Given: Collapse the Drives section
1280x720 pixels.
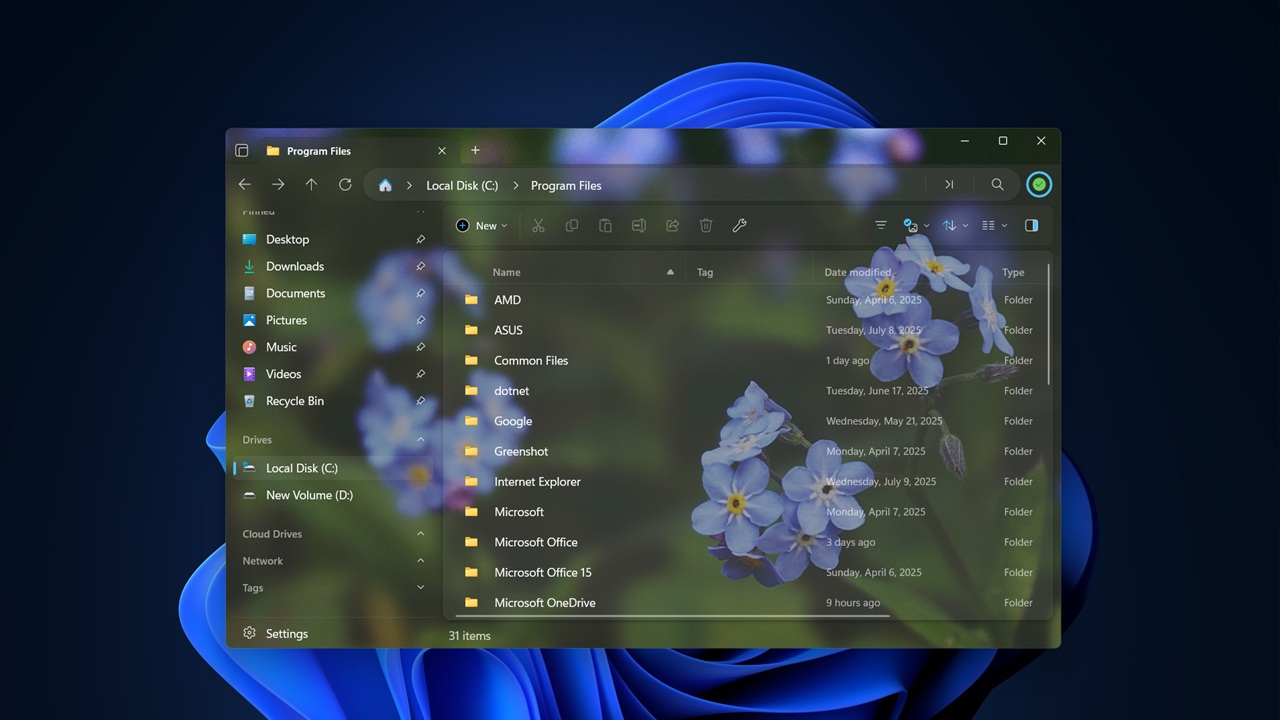Looking at the screenshot, I should coord(420,439).
